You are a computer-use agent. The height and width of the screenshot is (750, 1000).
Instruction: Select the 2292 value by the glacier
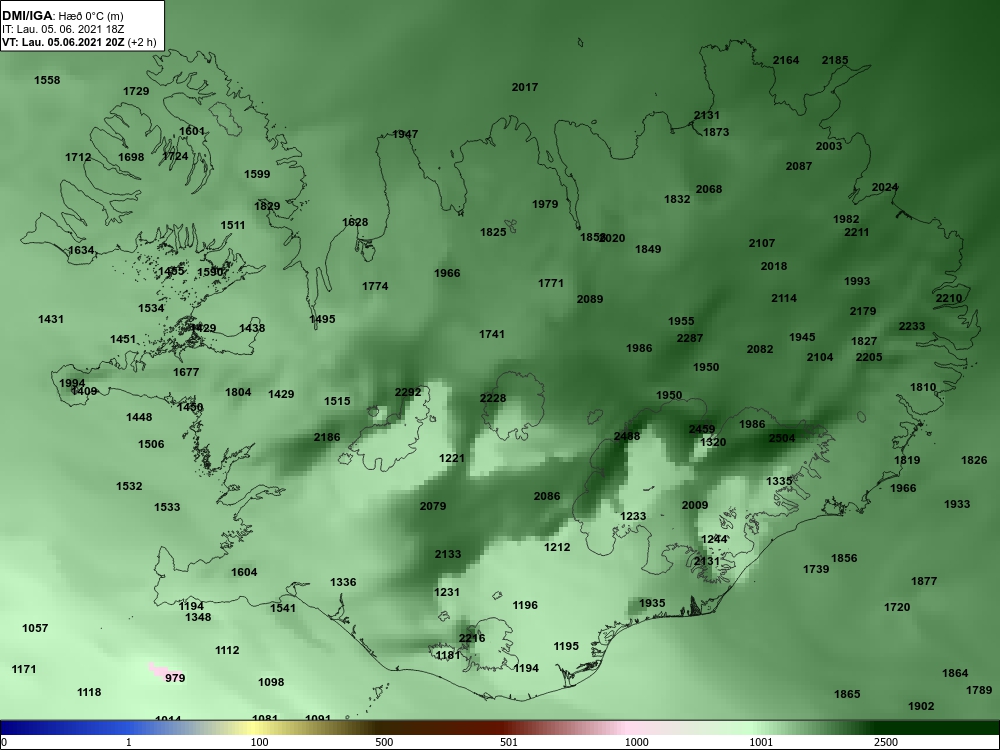[408, 392]
